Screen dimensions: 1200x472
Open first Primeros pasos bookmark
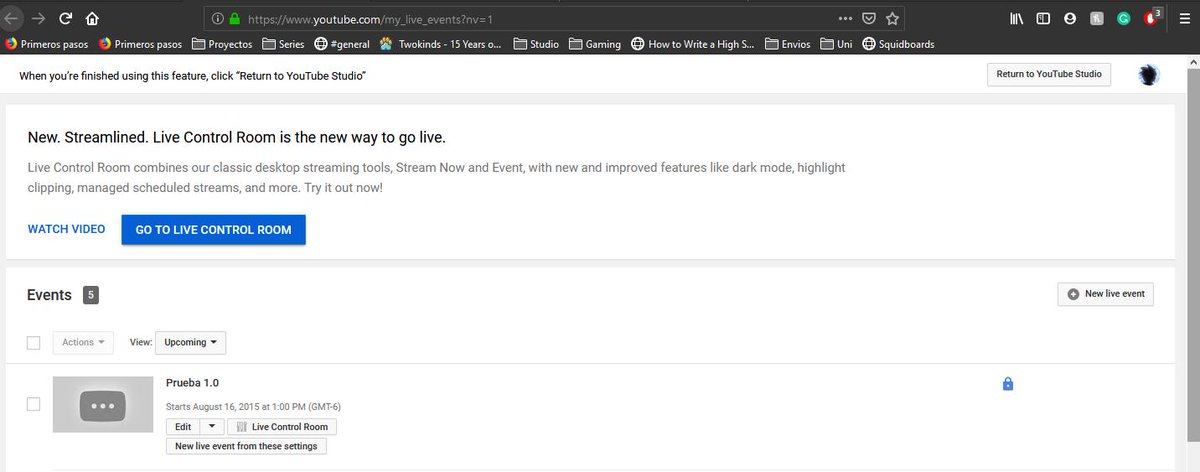click(x=47, y=44)
